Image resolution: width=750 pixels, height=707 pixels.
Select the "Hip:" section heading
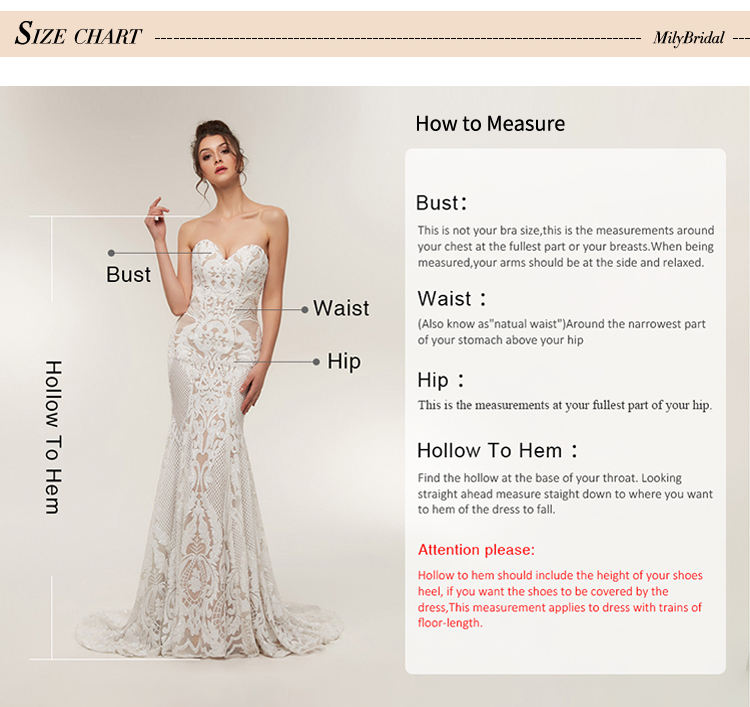[441, 380]
